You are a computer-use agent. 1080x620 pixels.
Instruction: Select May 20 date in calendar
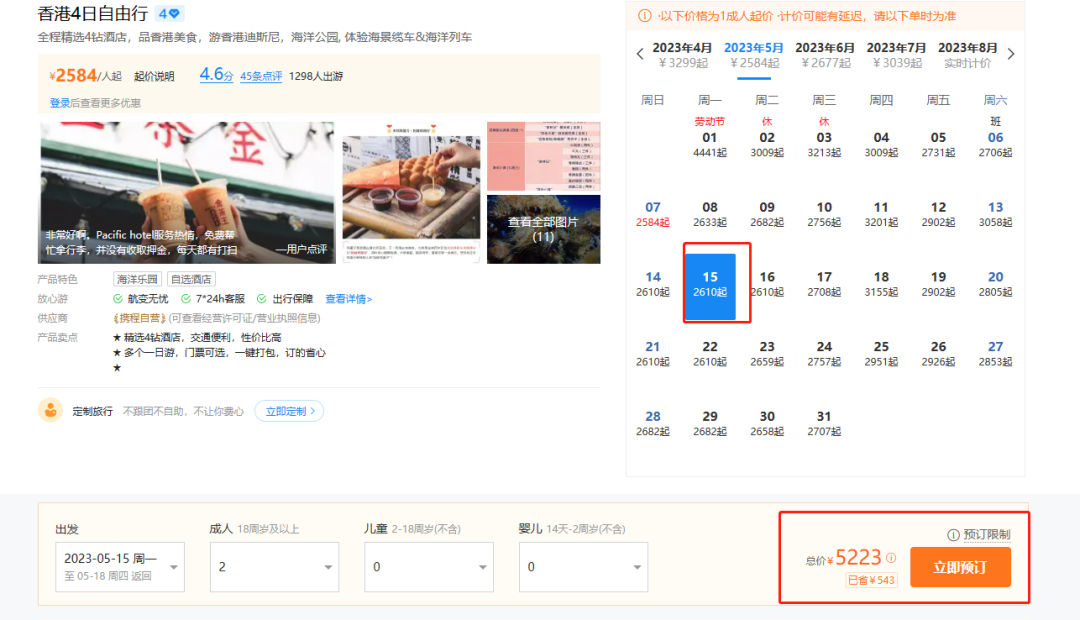point(995,284)
